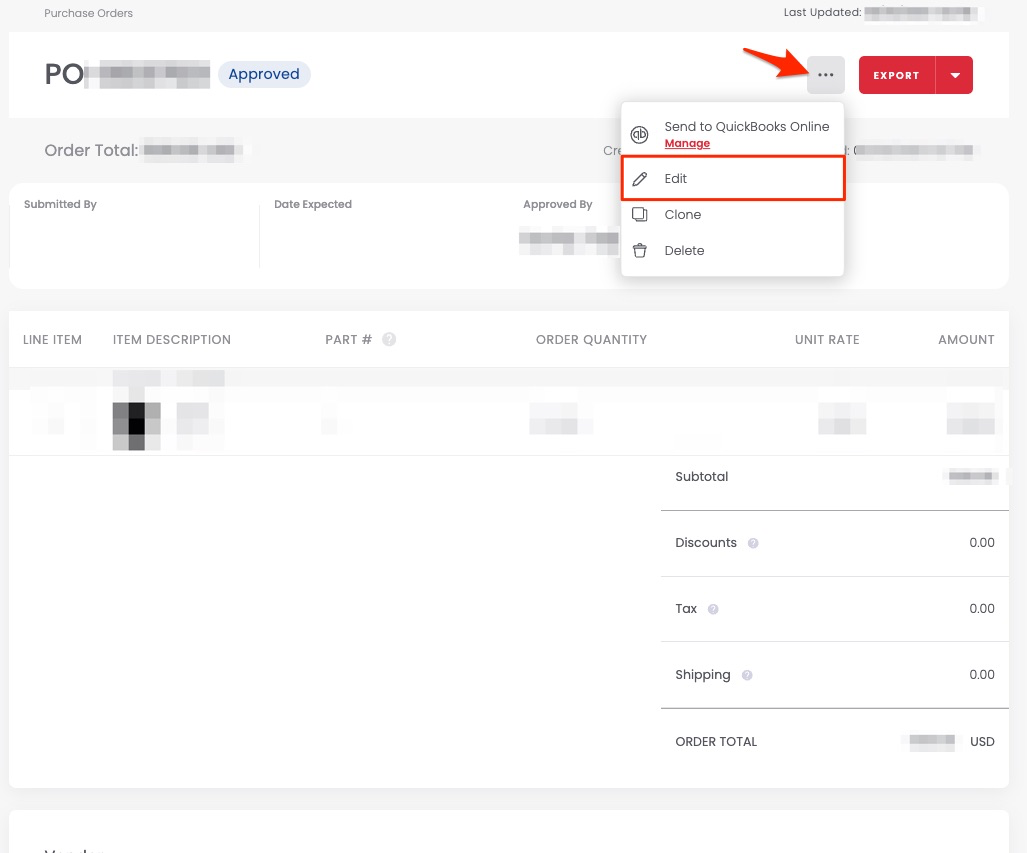Go back to Purchase Orders breadcrumb
1027x853 pixels.
[89, 13]
